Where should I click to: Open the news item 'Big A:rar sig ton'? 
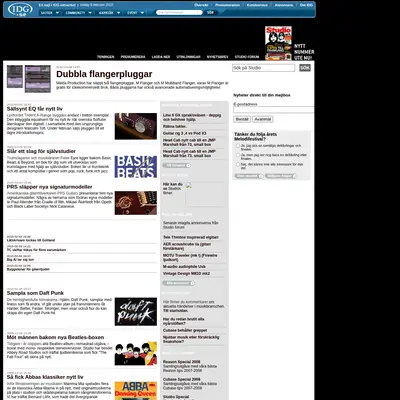tap(20, 259)
